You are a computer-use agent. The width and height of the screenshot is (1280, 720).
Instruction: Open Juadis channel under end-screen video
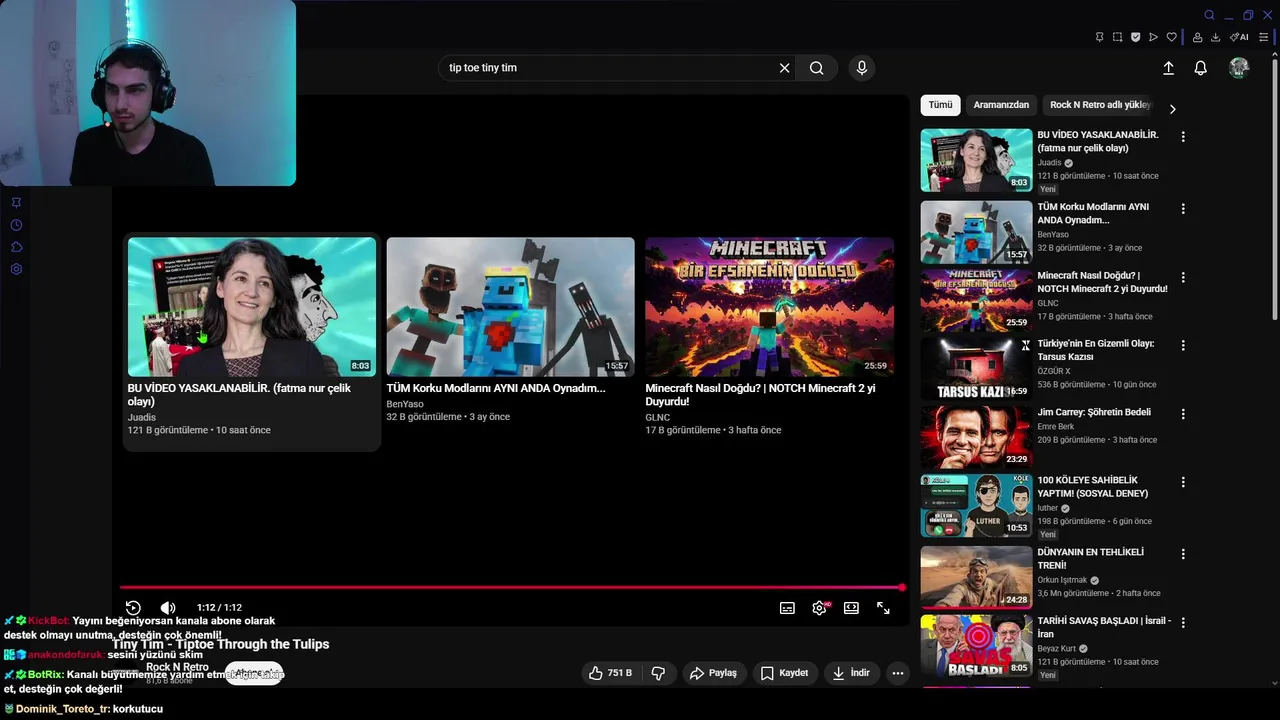pyautogui.click(x=142, y=417)
